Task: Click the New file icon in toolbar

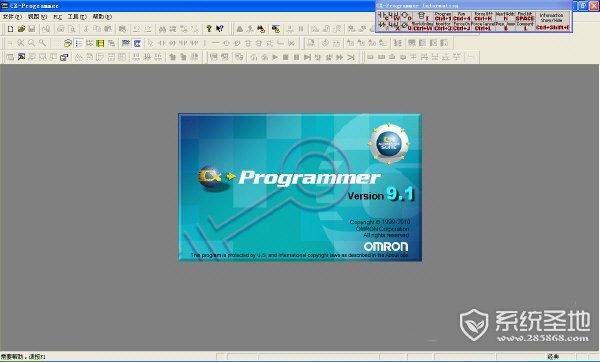Action: pyautogui.click(x=11, y=29)
